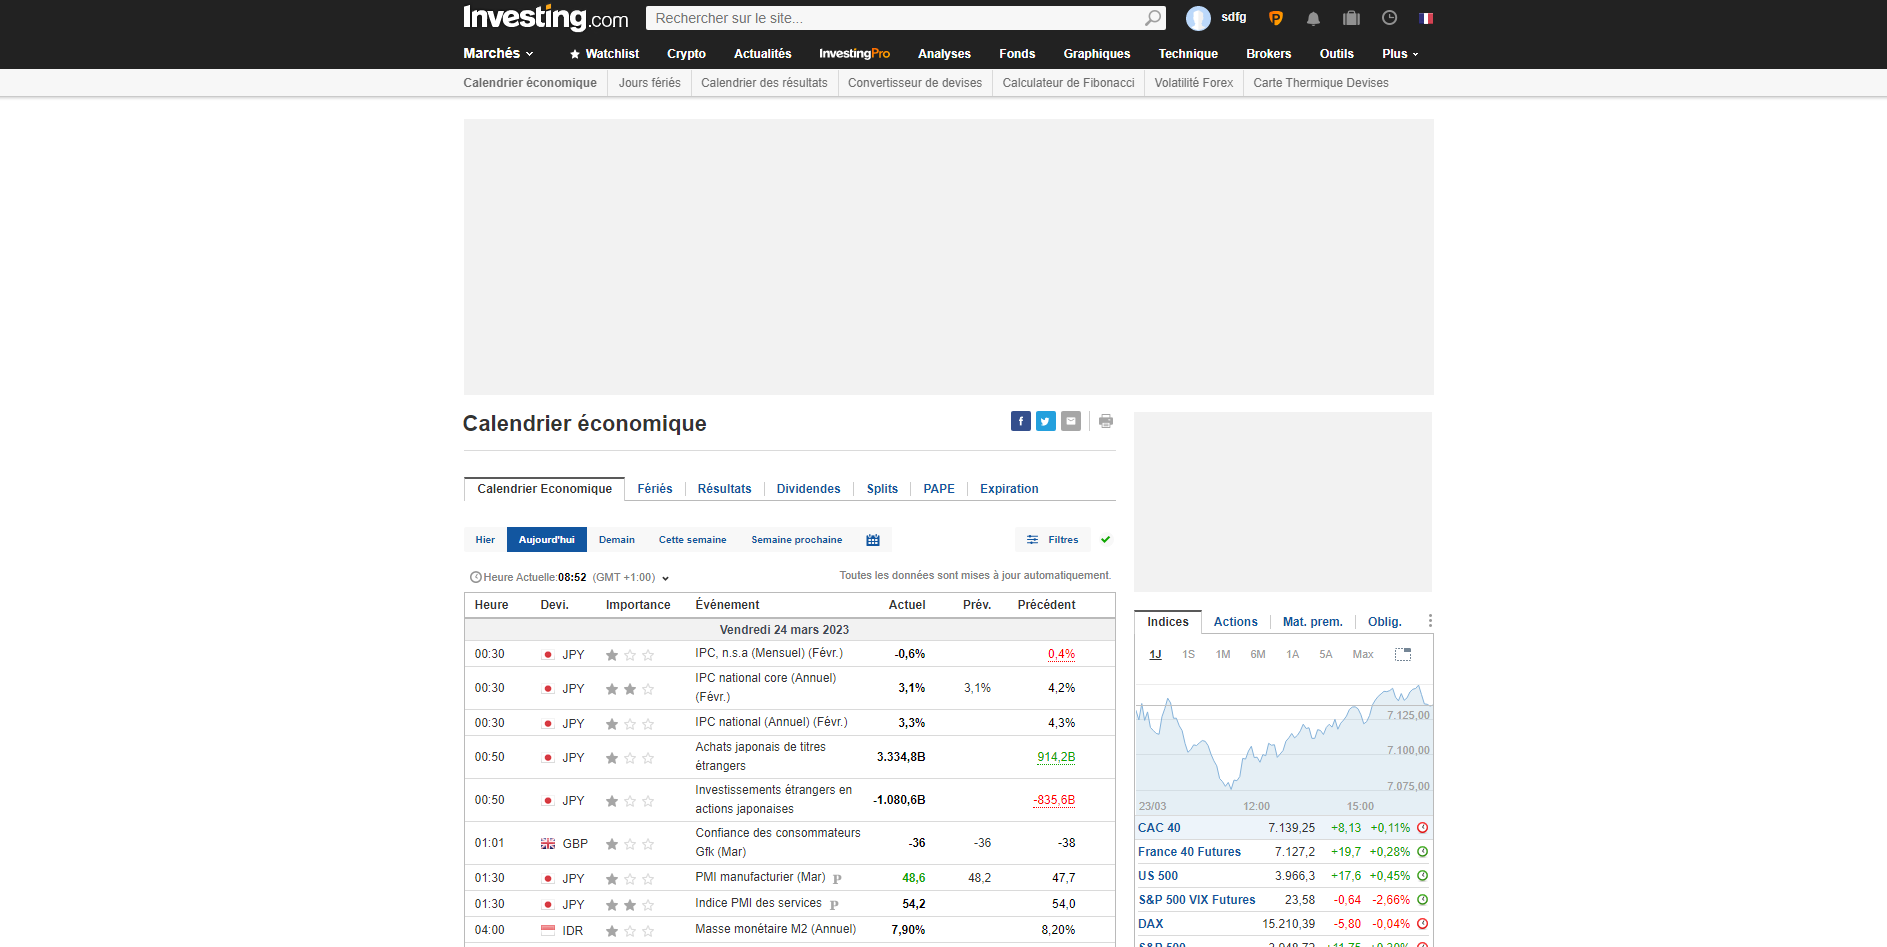
Task: Open the custom date calendar picker icon
Action: [x=873, y=540]
